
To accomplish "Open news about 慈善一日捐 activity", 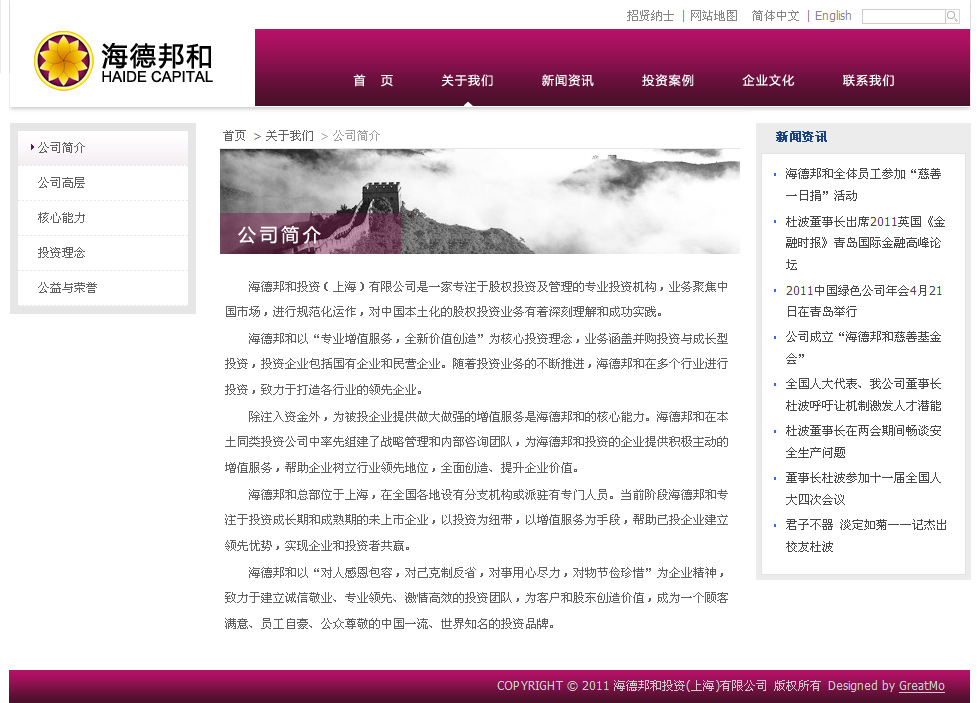I will (x=863, y=185).
